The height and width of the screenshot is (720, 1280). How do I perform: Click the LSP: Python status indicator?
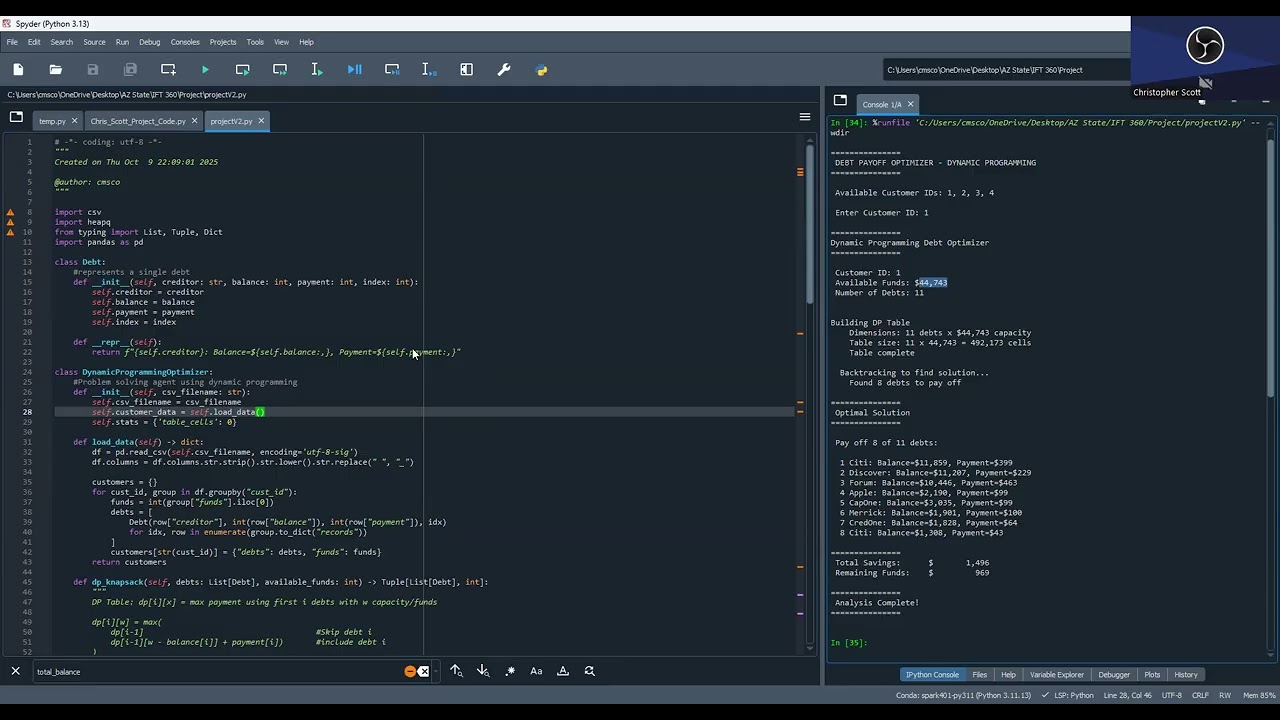tap(1068, 696)
